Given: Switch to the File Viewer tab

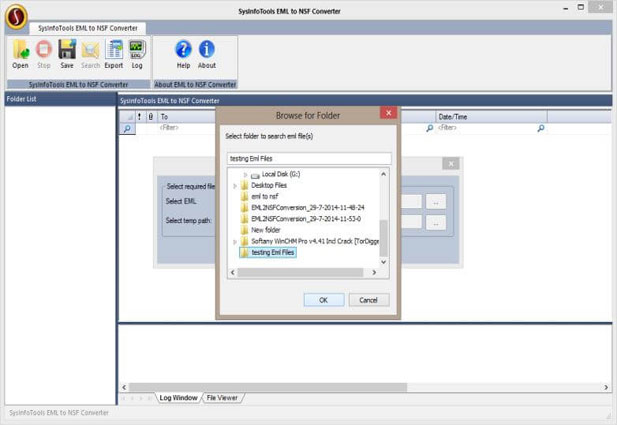Looking at the screenshot, I should click(x=222, y=398).
